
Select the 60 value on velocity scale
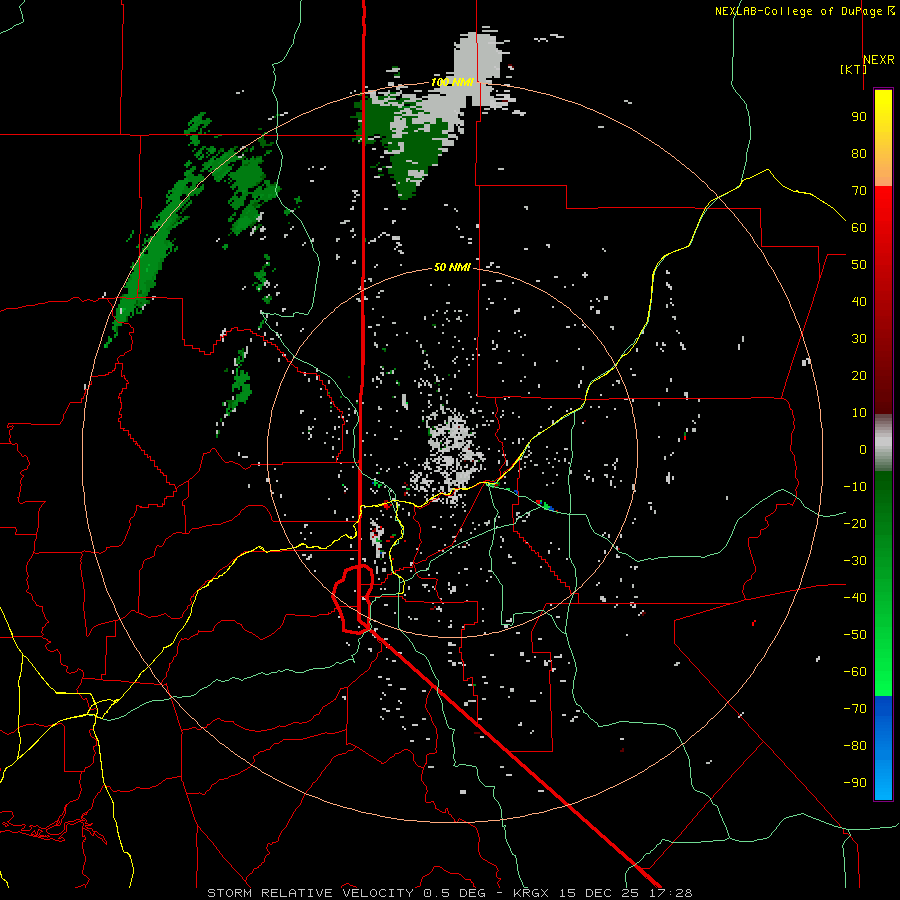point(859,227)
